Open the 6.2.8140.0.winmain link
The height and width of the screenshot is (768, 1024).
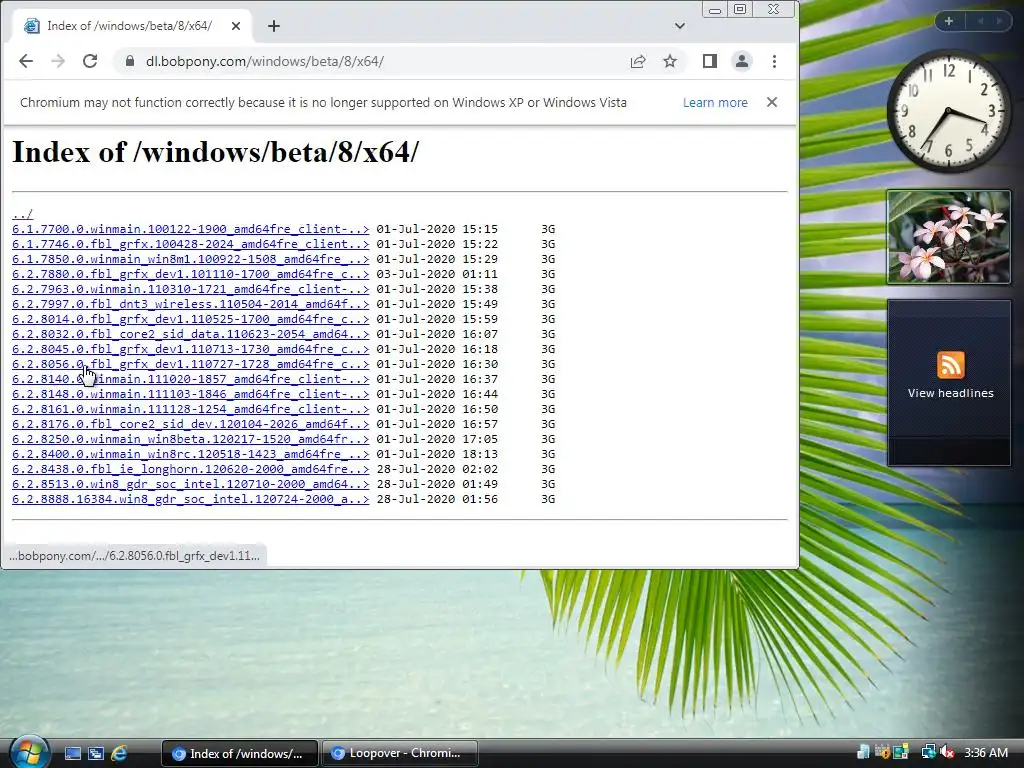191,379
